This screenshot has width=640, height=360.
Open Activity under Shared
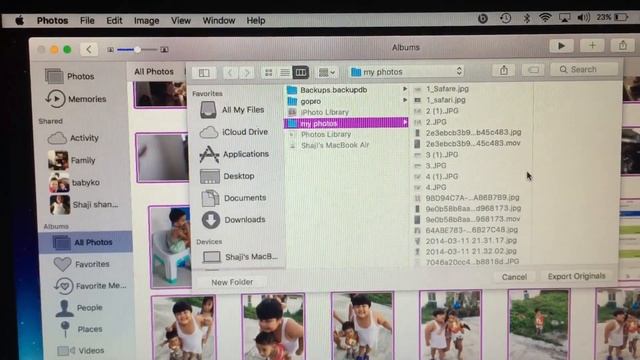point(73,138)
